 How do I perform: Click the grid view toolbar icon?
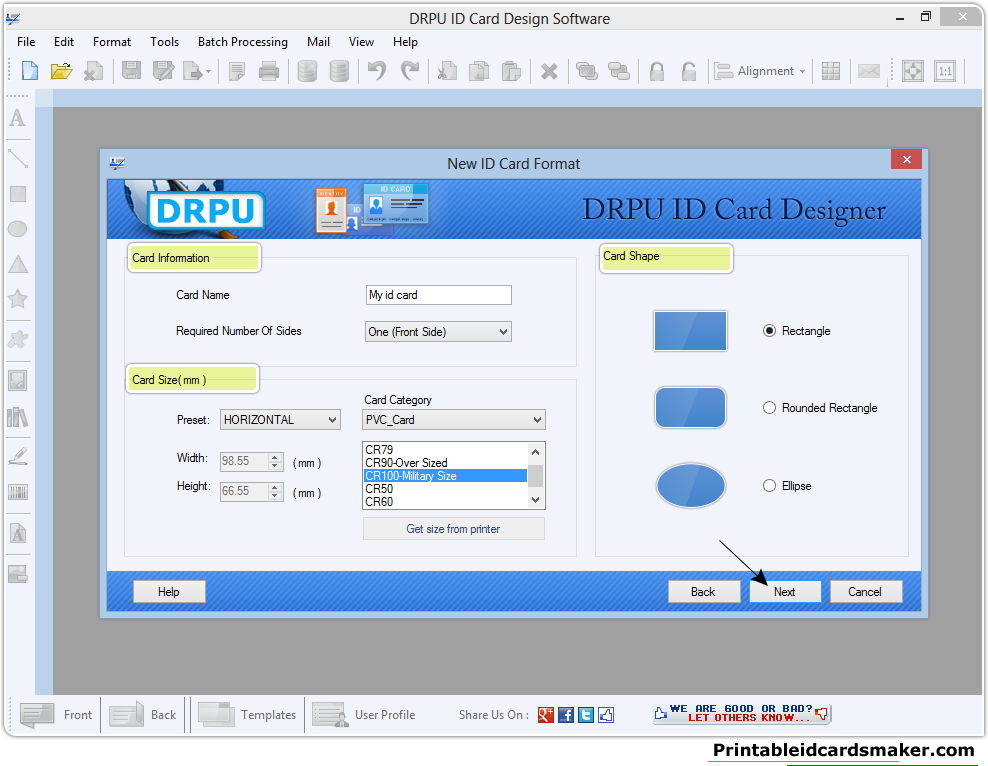[830, 71]
